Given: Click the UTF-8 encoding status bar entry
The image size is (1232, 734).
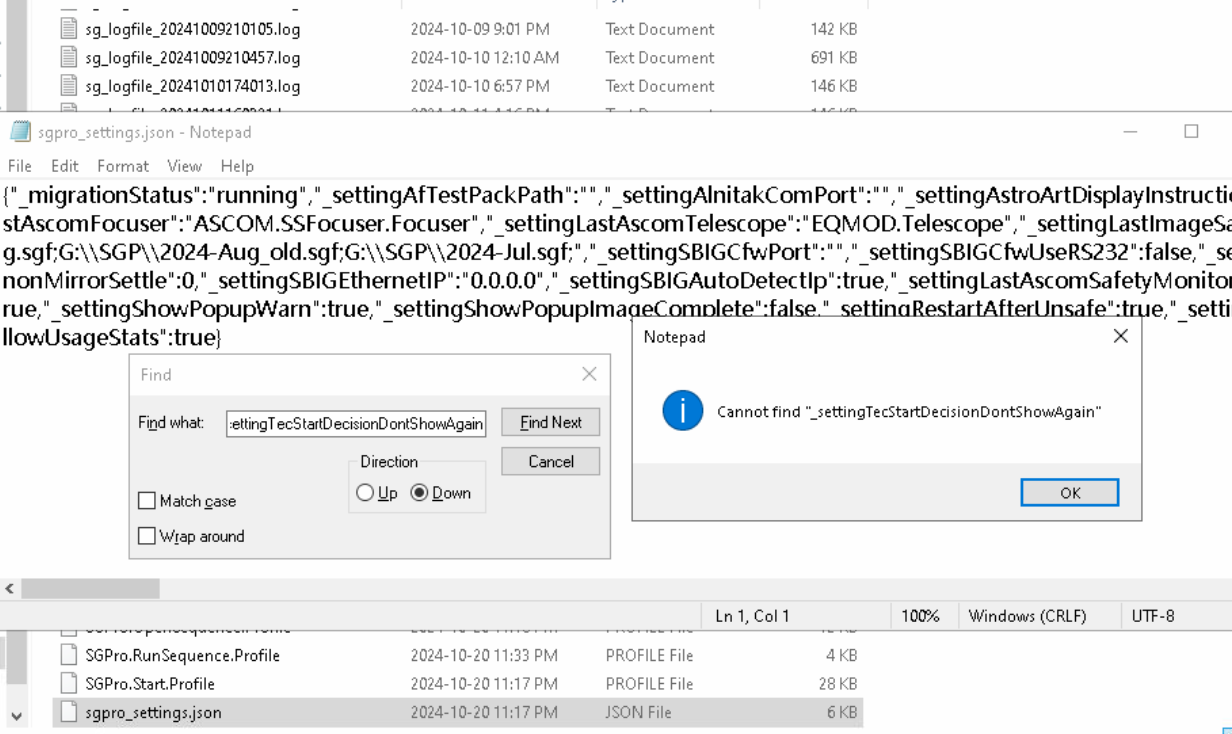Looking at the screenshot, I should coord(1153,616).
